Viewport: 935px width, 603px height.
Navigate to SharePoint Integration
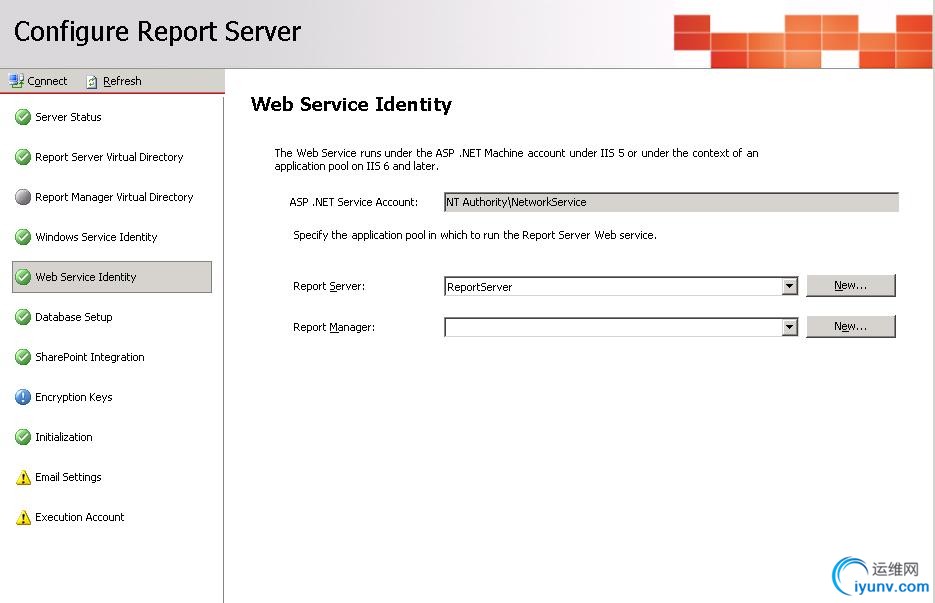pos(89,357)
